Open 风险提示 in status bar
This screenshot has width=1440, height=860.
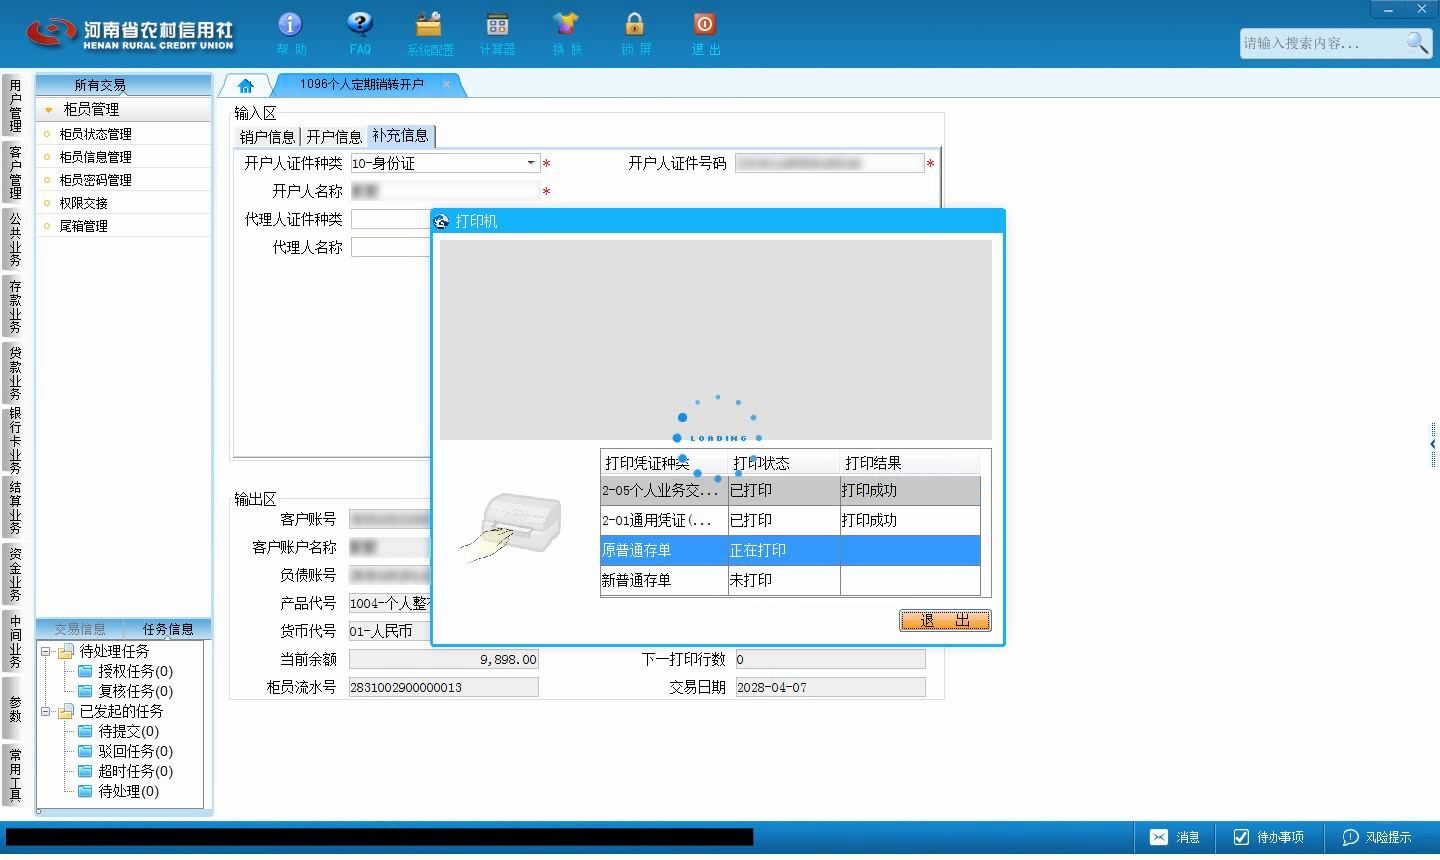1377,837
